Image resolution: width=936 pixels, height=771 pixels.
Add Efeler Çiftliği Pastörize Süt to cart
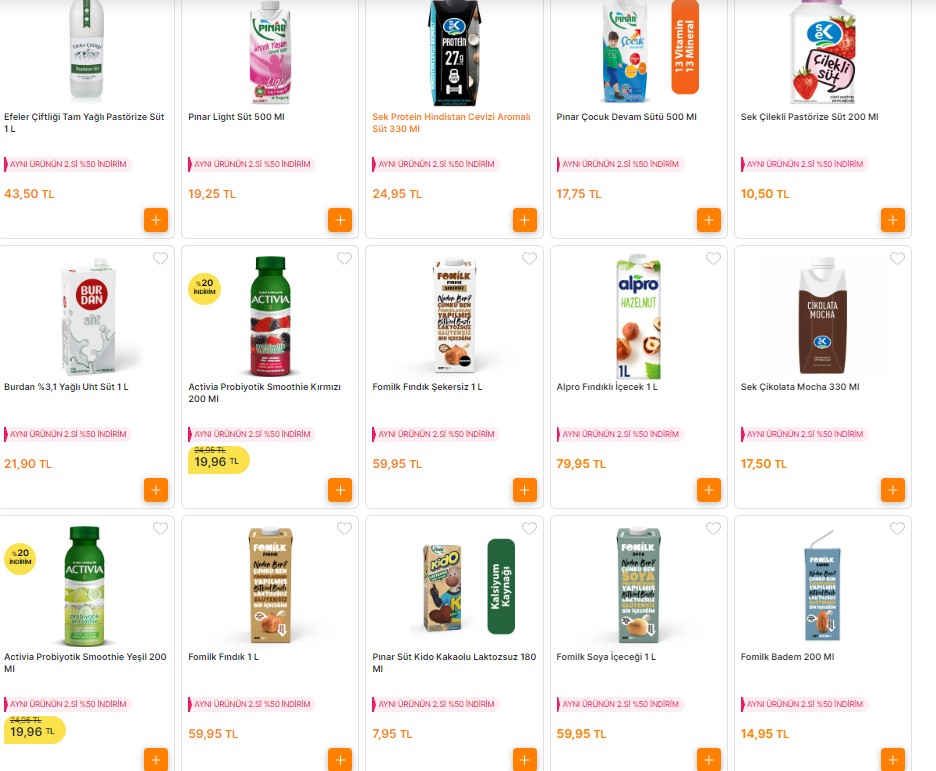[156, 220]
